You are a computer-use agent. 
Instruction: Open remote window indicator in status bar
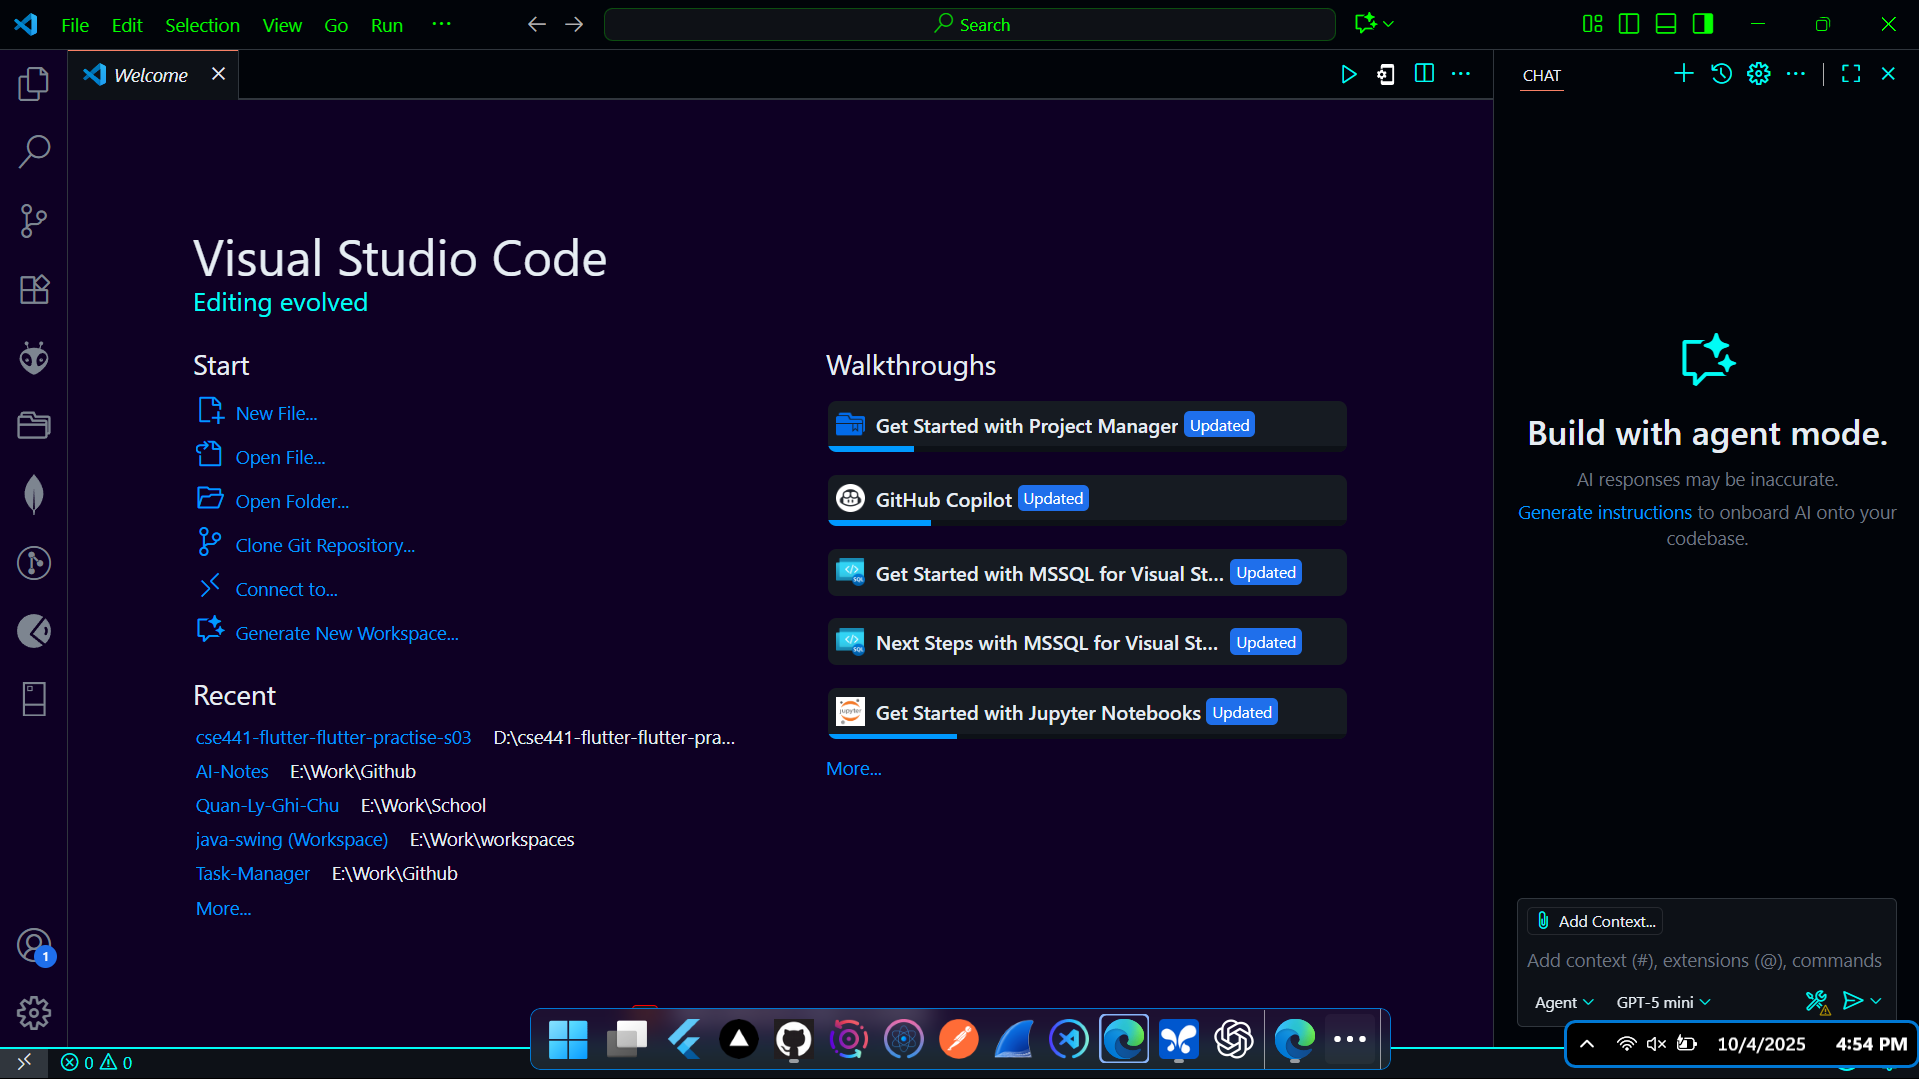click(x=24, y=1062)
